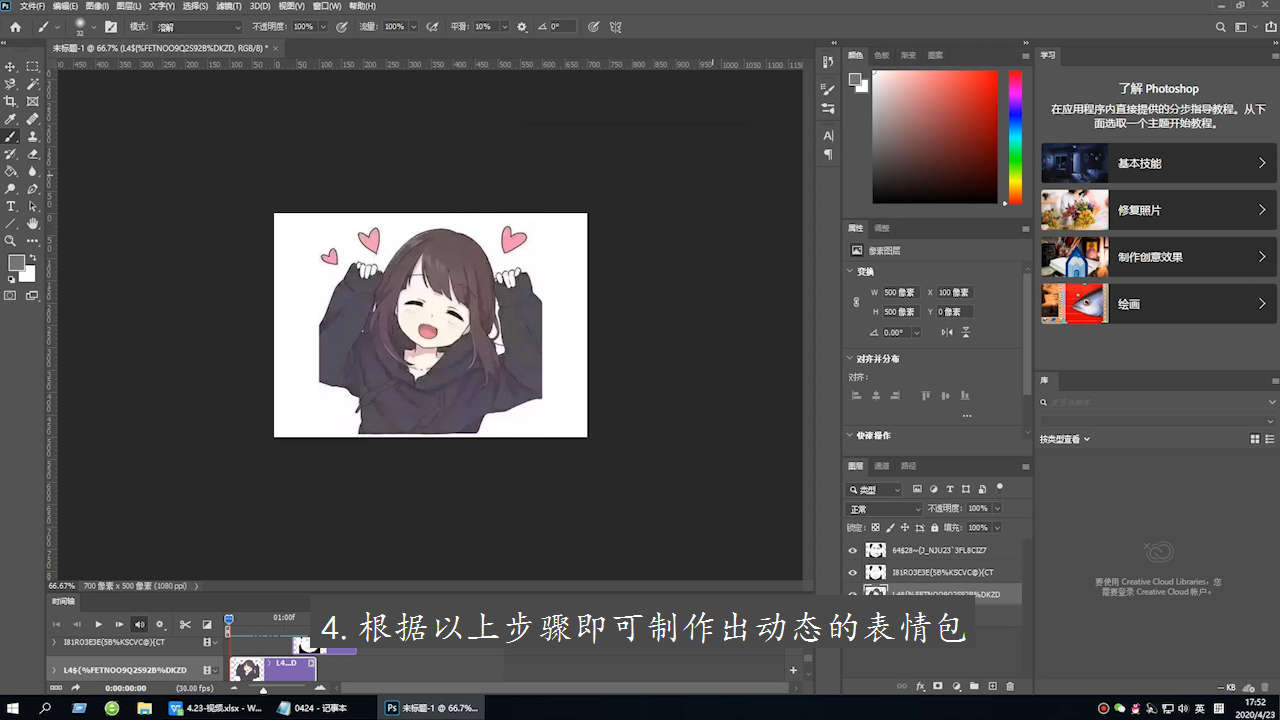Click the split at playhead scissors icon
The width and height of the screenshot is (1280, 720).
coord(185,624)
